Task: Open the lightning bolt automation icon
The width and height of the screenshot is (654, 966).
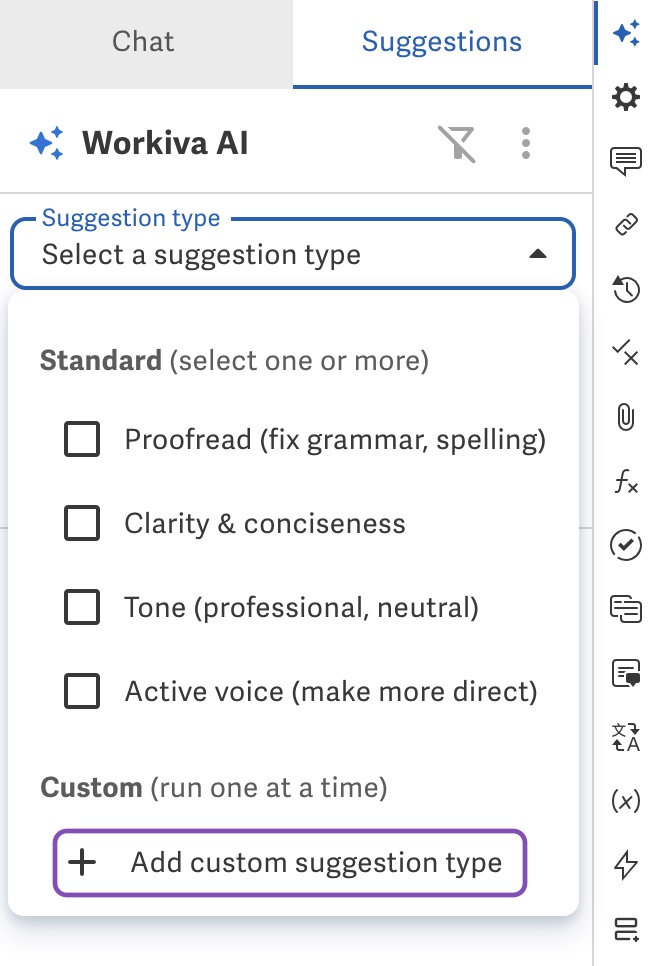Action: coord(626,865)
